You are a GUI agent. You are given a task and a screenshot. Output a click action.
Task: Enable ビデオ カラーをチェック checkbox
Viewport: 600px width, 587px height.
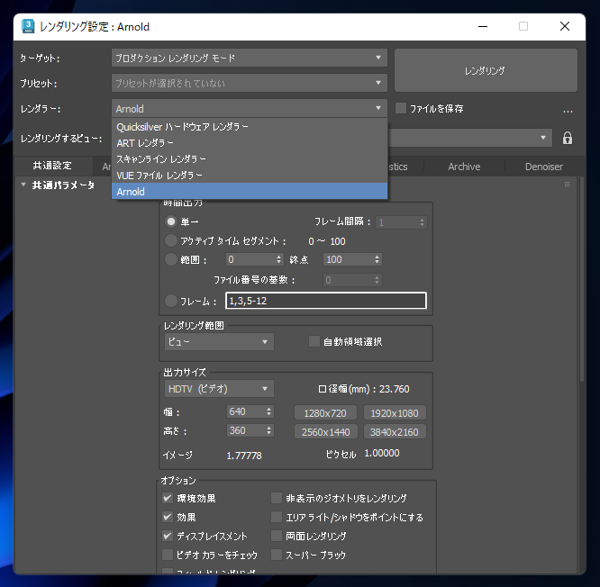[167, 554]
